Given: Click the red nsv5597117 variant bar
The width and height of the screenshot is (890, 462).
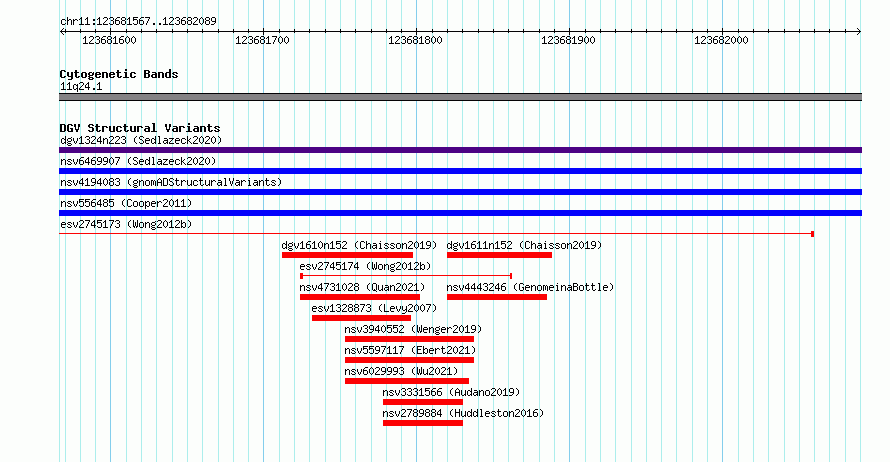Looking at the screenshot, I should click(409, 360).
